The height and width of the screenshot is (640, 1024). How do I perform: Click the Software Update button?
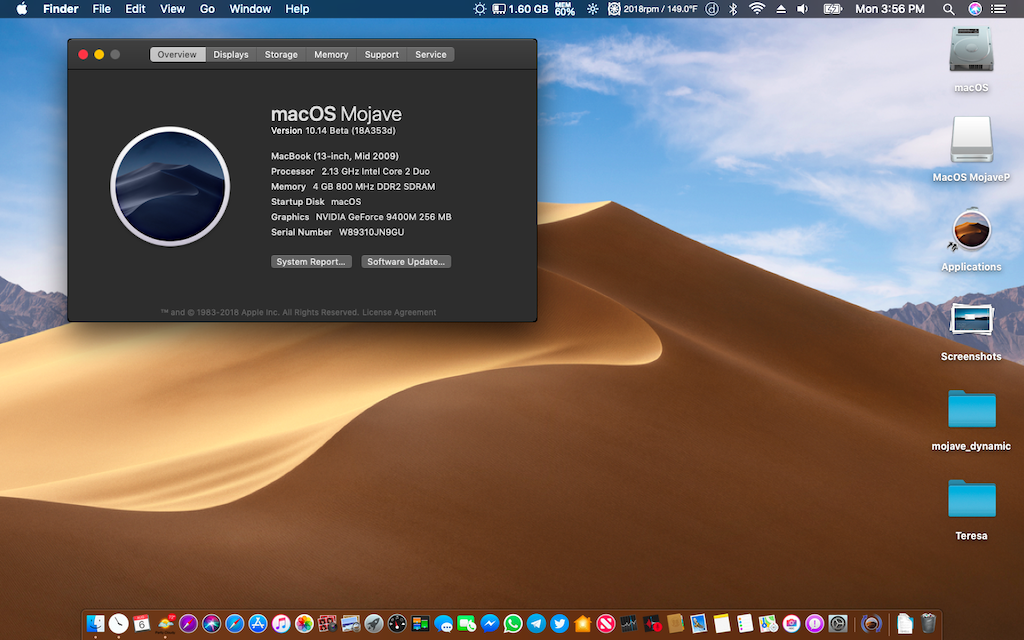pyautogui.click(x=406, y=261)
